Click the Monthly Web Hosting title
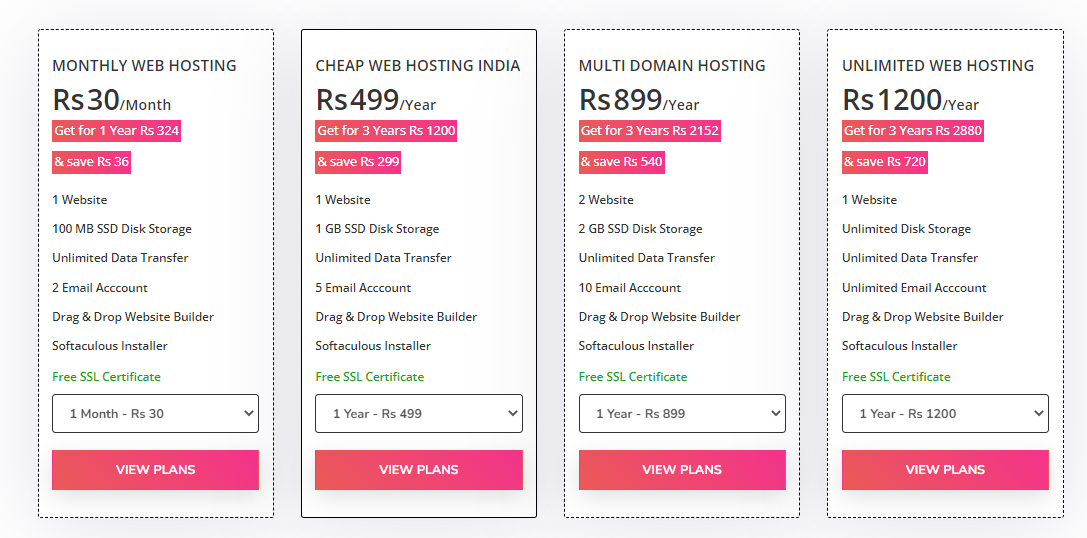Image resolution: width=1087 pixels, height=538 pixels. tap(144, 66)
